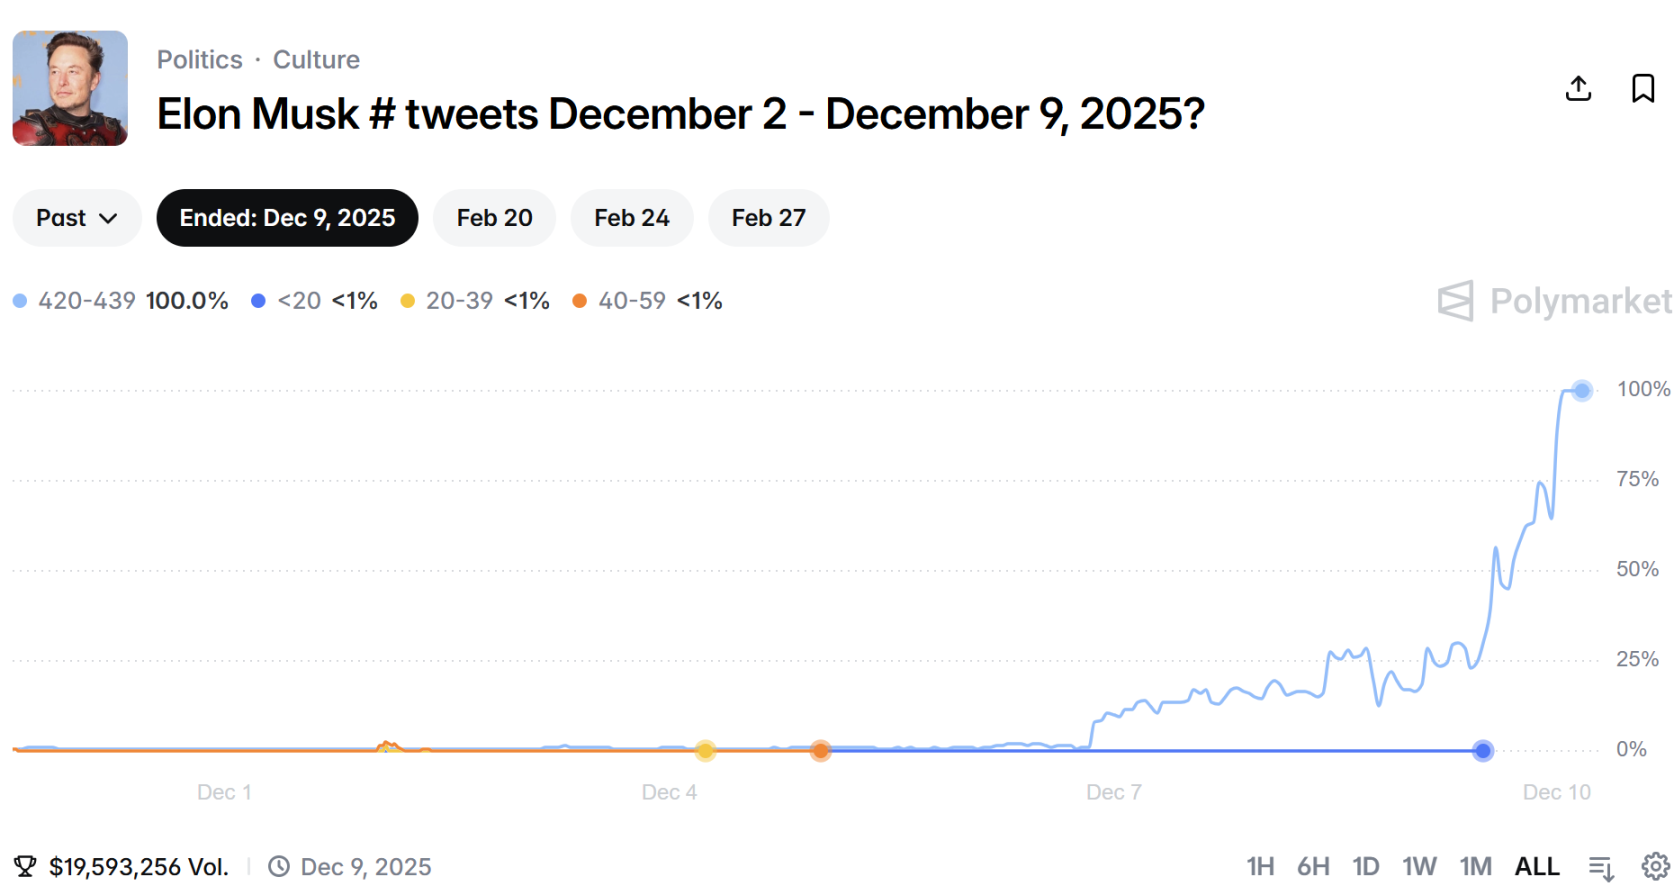Screen dimensions: 1674x895
Task: Open chart settings gear icon
Action: click(x=1655, y=866)
